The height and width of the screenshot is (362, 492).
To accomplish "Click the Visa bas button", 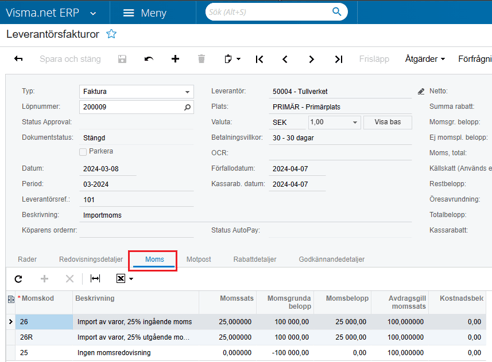I will [388, 122].
